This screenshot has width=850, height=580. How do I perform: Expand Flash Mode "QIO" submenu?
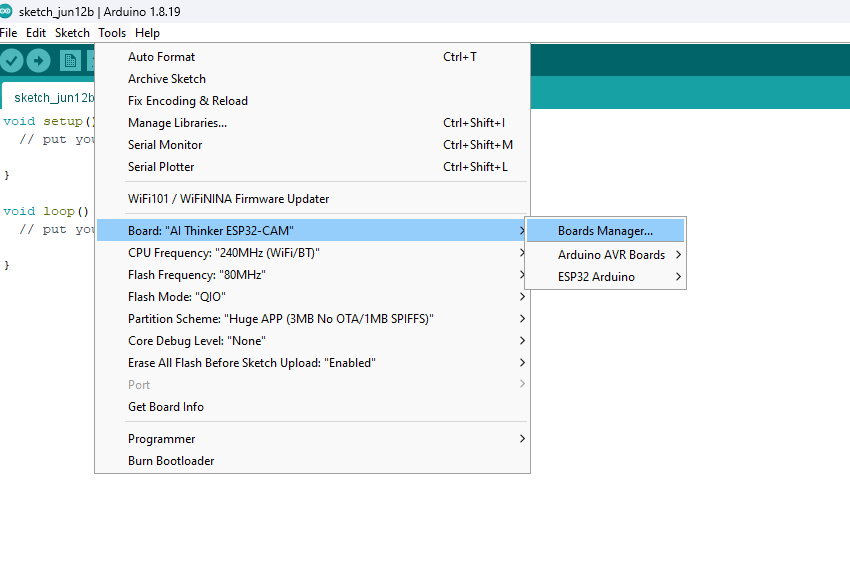click(x=312, y=297)
